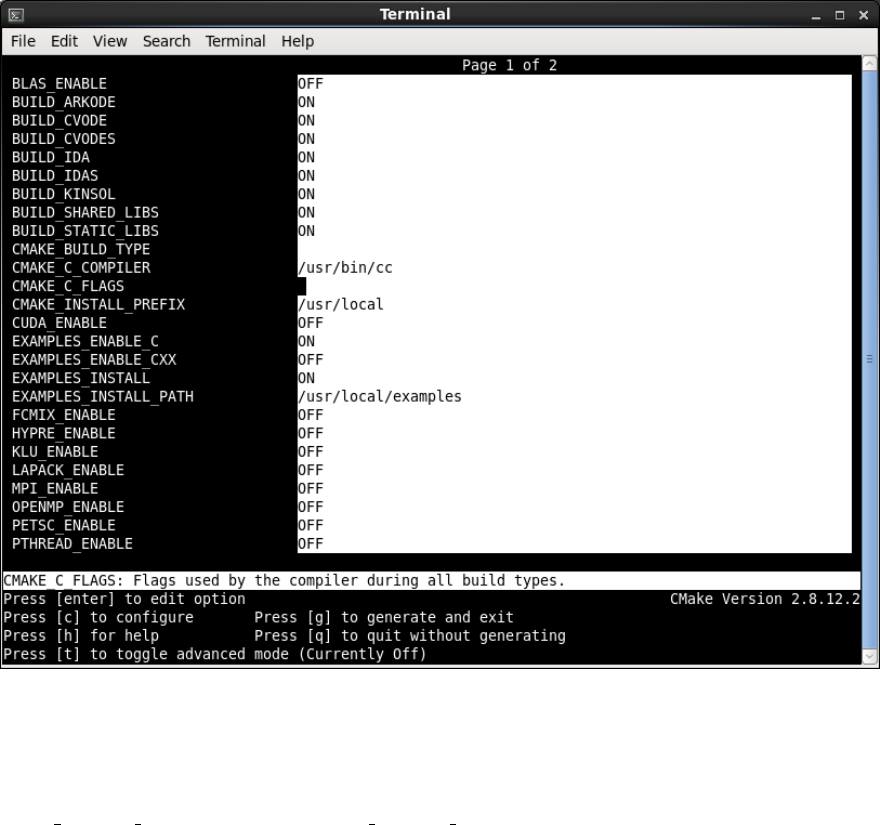The width and height of the screenshot is (880, 825).
Task: Click the scrollbar down arrow
Action: [869, 656]
